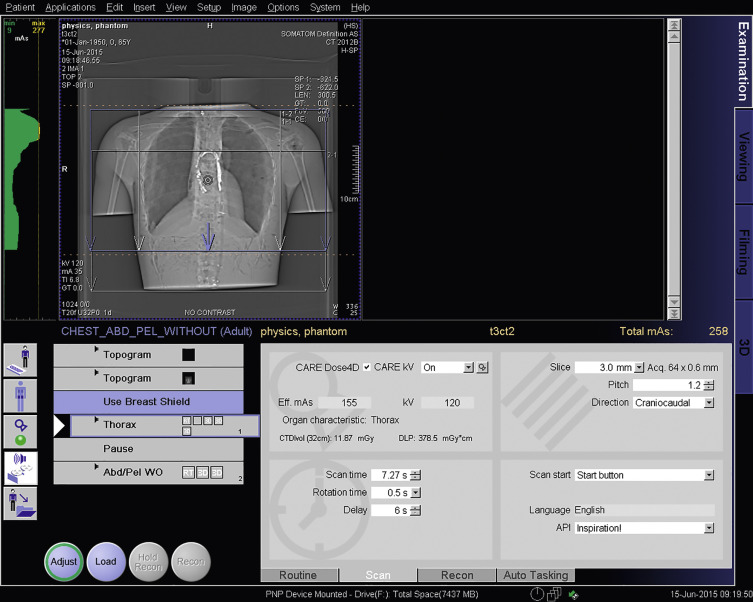Open the CARE kV dropdown
The width and height of the screenshot is (753, 602).
click(x=468, y=368)
